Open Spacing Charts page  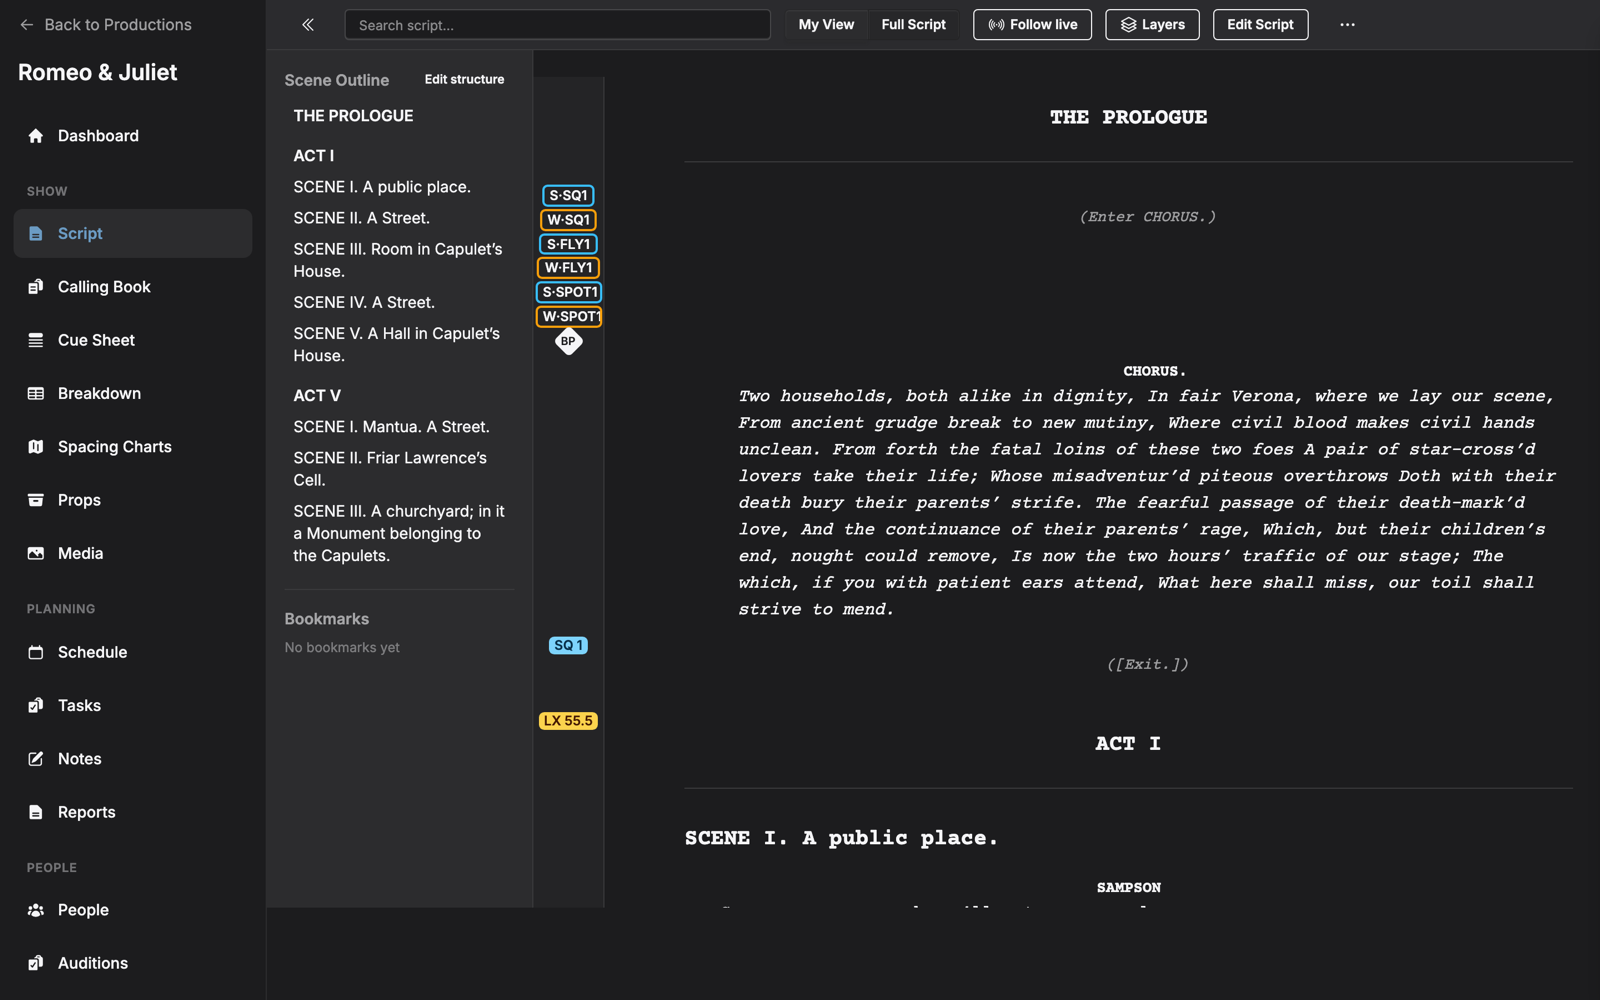[133, 447]
